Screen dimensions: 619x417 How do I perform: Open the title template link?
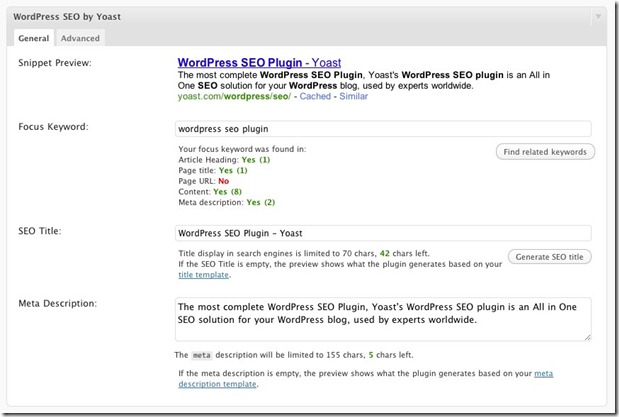[203, 275]
